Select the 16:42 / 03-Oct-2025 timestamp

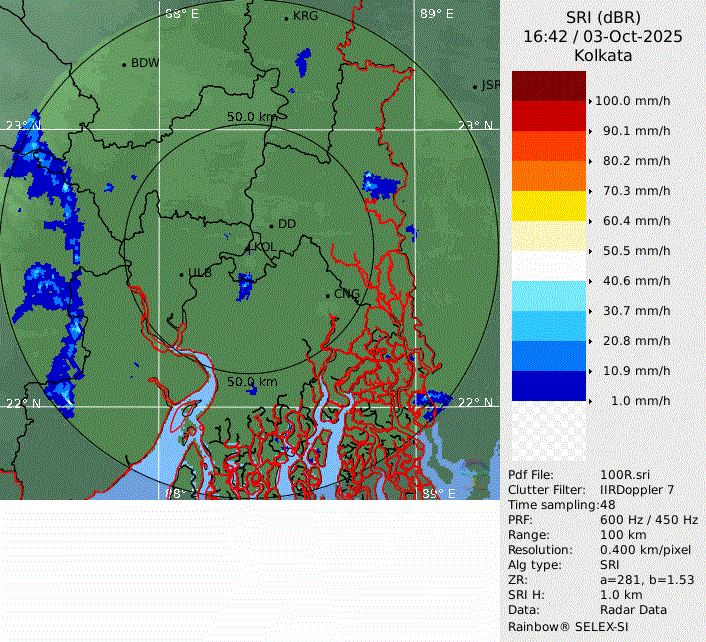click(x=603, y=36)
